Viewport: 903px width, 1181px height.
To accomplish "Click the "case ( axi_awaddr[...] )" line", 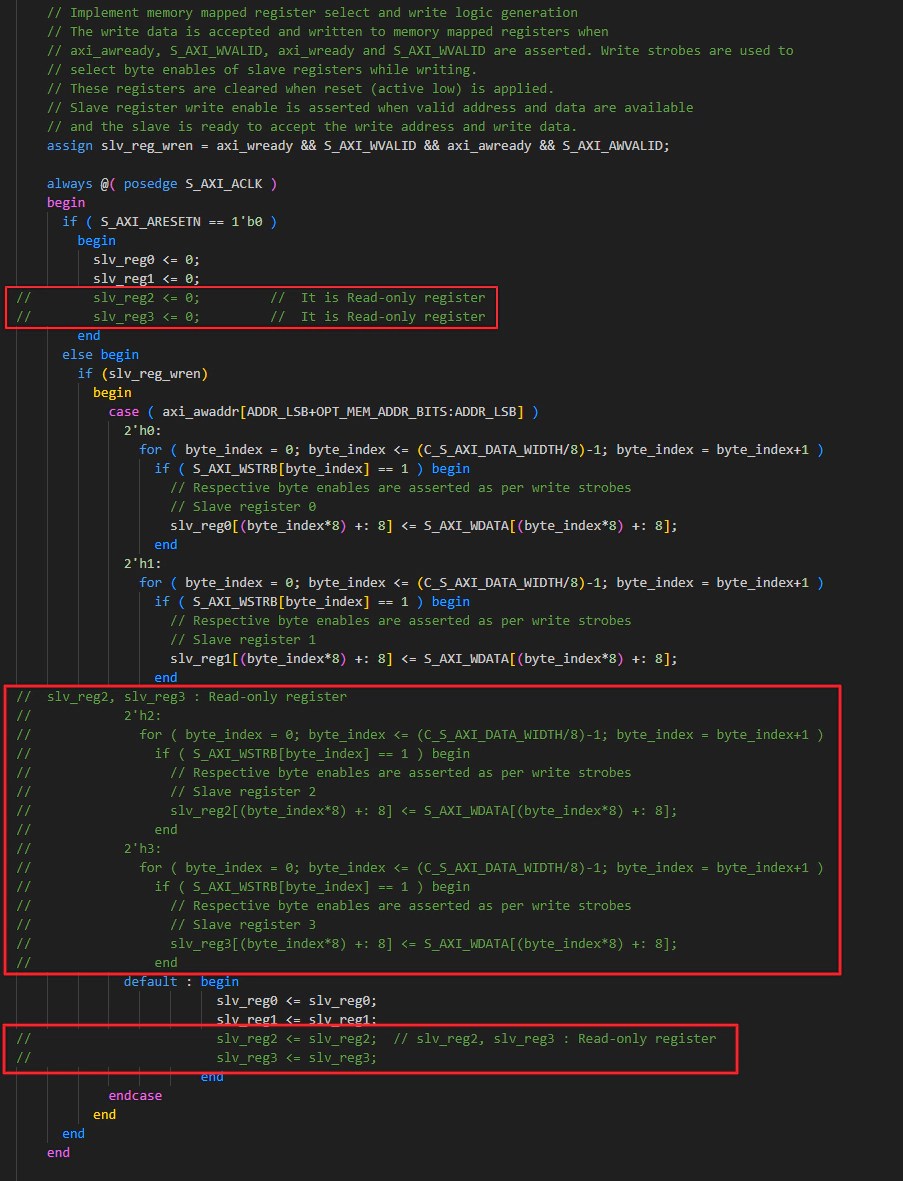I will [x=323, y=412].
